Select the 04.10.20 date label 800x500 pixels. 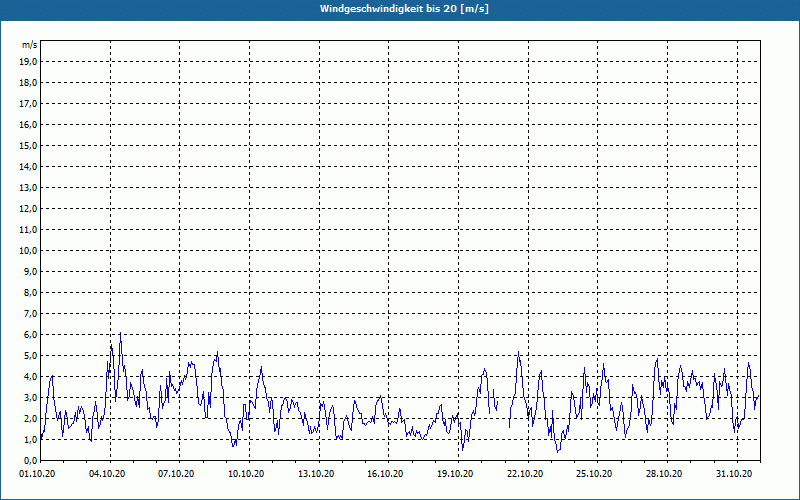107,474
